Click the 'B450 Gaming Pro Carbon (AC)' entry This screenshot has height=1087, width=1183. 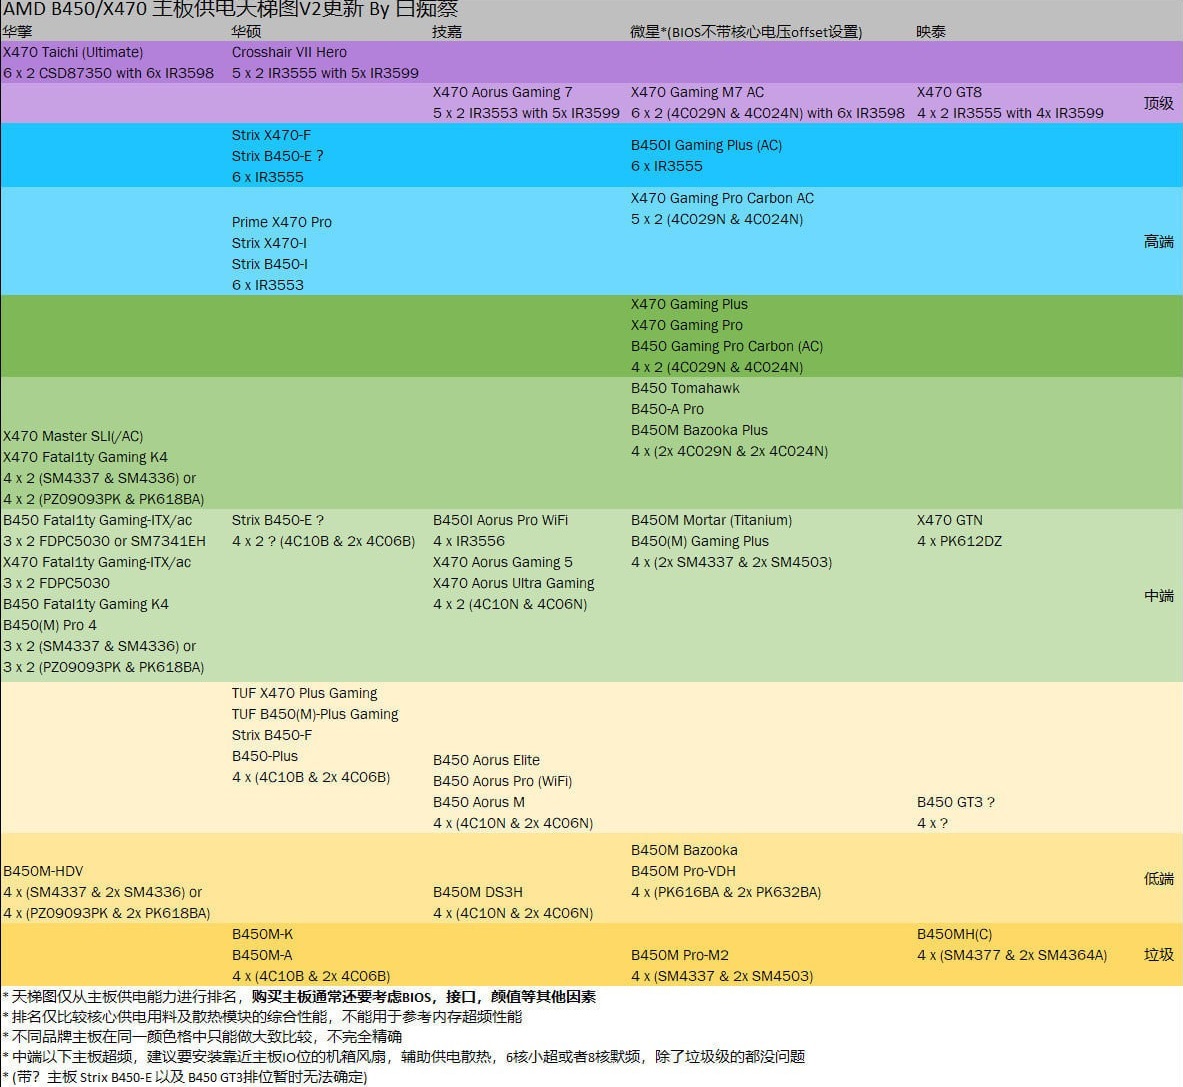pos(727,346)
